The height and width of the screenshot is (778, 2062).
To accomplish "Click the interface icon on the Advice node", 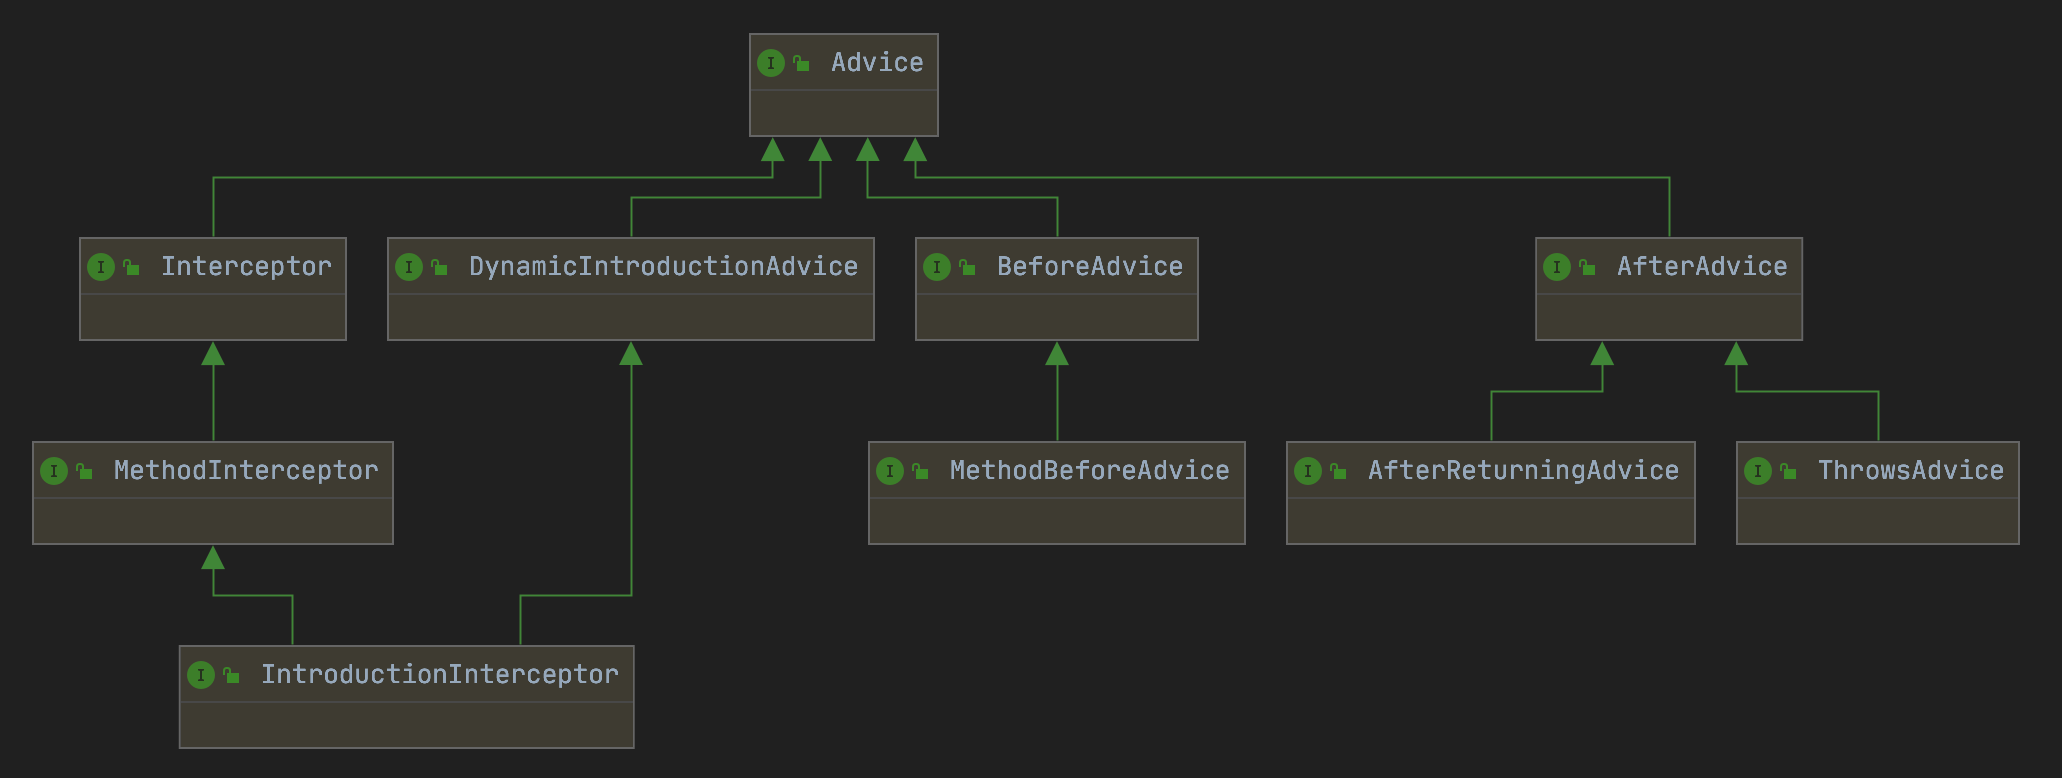I will pyautogui.click(x=770, y=63).
